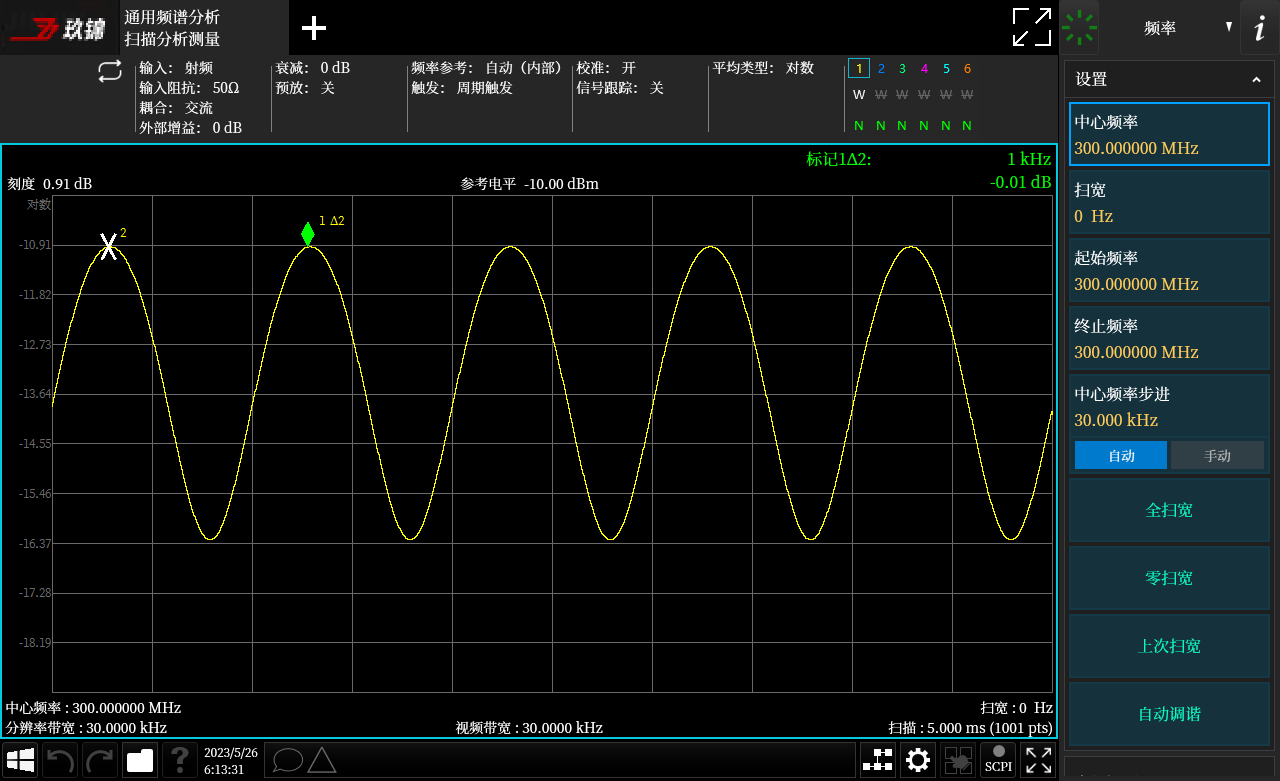Click the fullscreen expand arrows icon
Image resolution: width=1280 pixels, height=781 pixels.
[1031, 27]
